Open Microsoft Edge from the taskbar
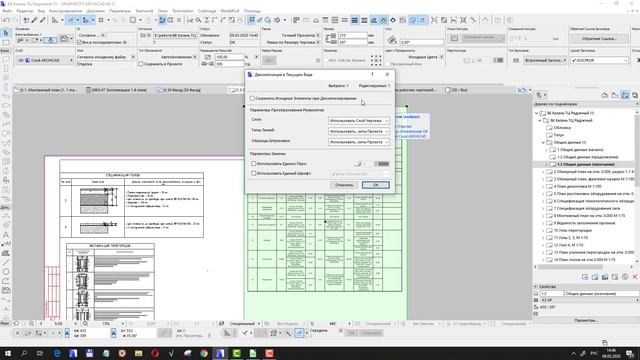Screen dimensions: 640x360 [57, 353]
